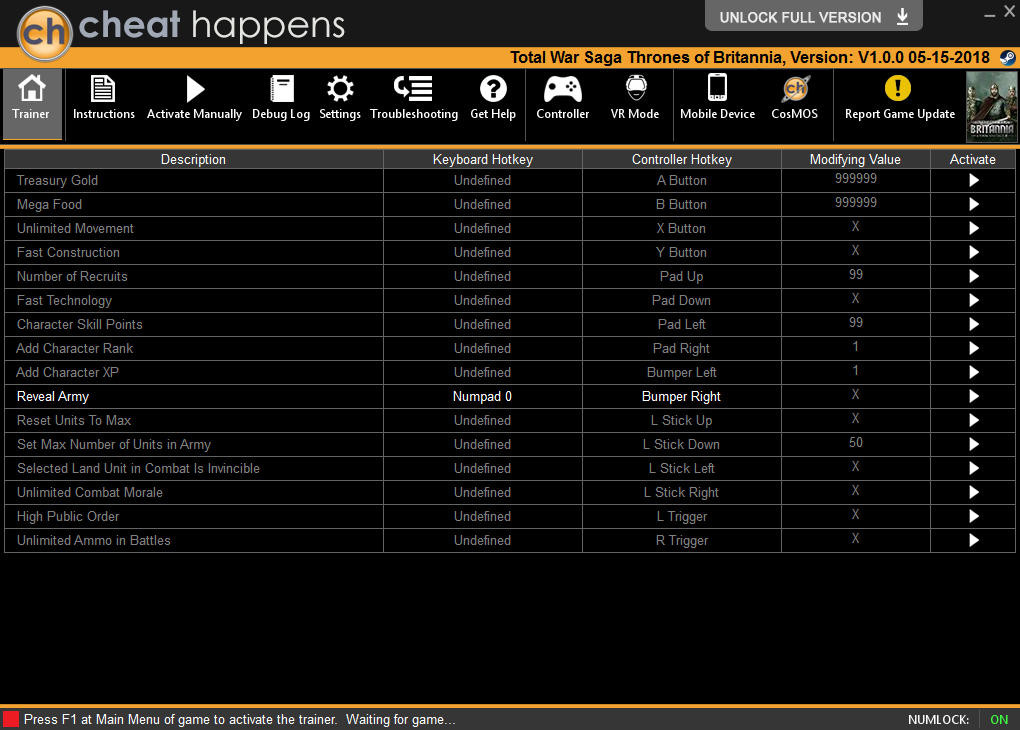The height and width of the screenshot is (730, 1020).
Task: Select Treasury Gold A Button controller hotkey
Action: pos(682,180)
